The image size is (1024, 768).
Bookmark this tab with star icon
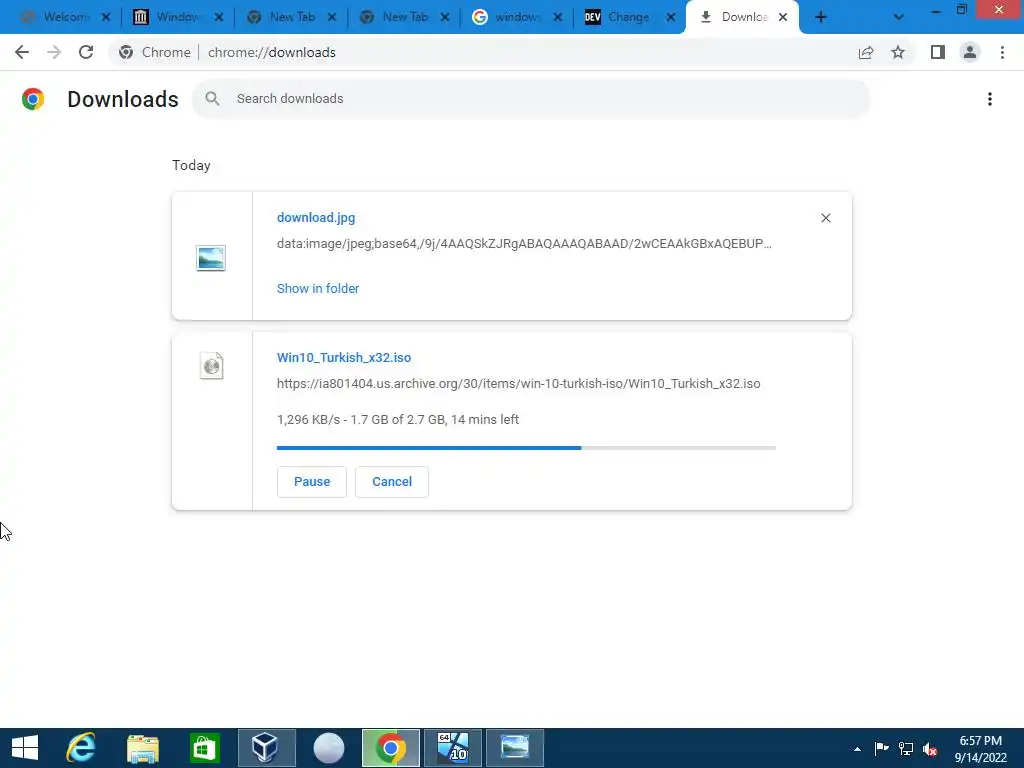pyautogui.click(x=898, y=52)
